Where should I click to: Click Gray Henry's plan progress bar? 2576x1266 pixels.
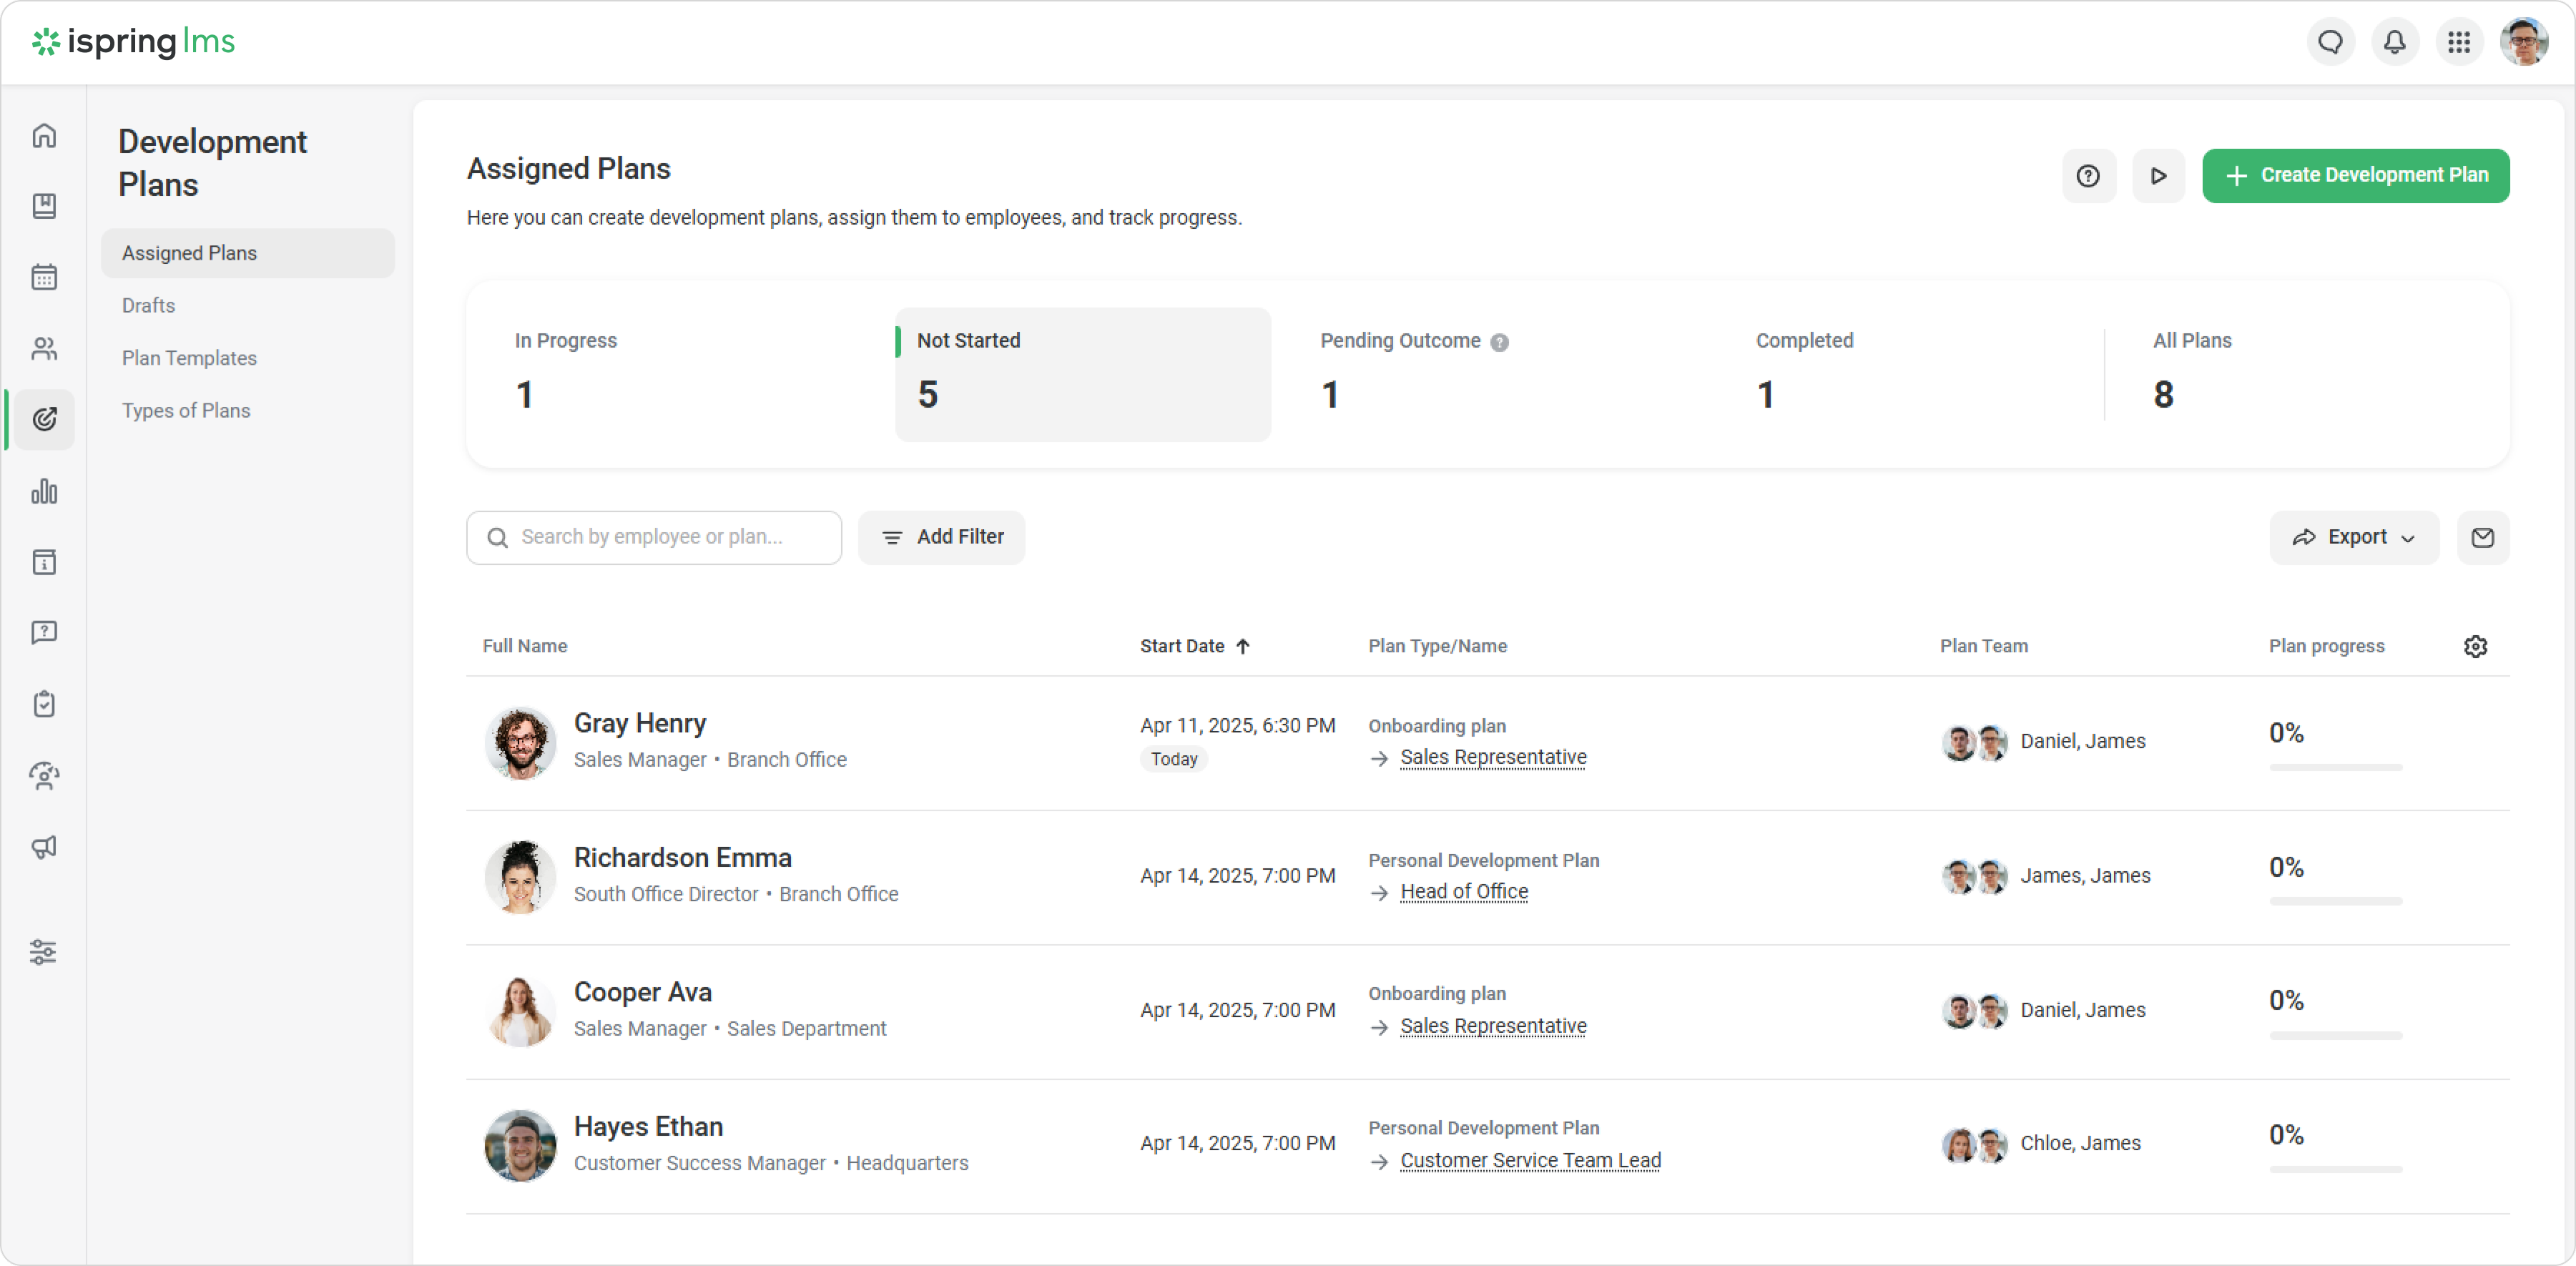coord(2335,767)
